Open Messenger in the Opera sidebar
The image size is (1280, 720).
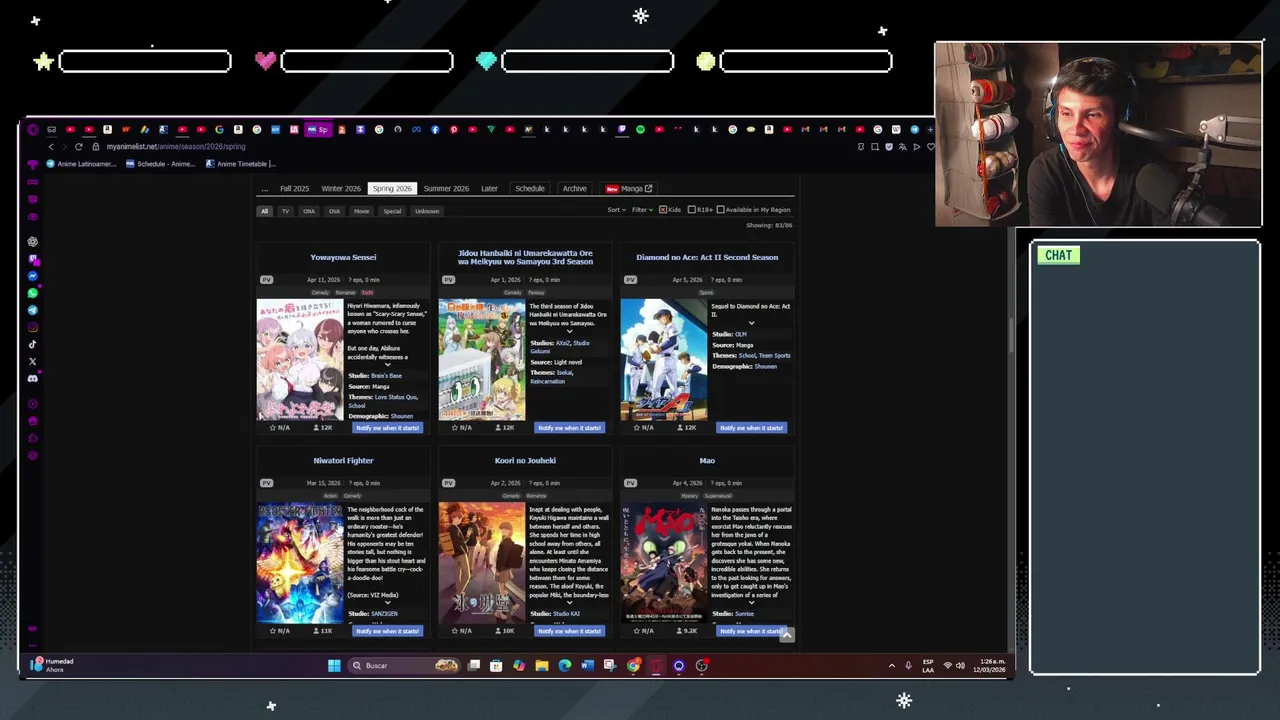(x=33, y=276)
